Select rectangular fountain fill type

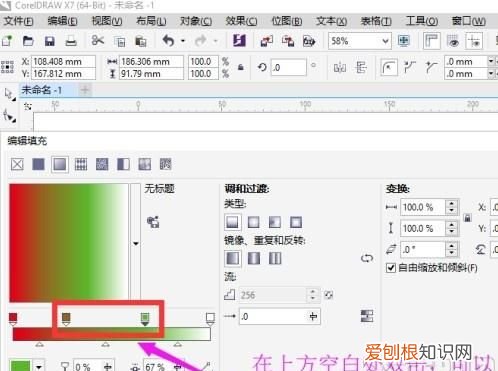click(x=296, y=222)
